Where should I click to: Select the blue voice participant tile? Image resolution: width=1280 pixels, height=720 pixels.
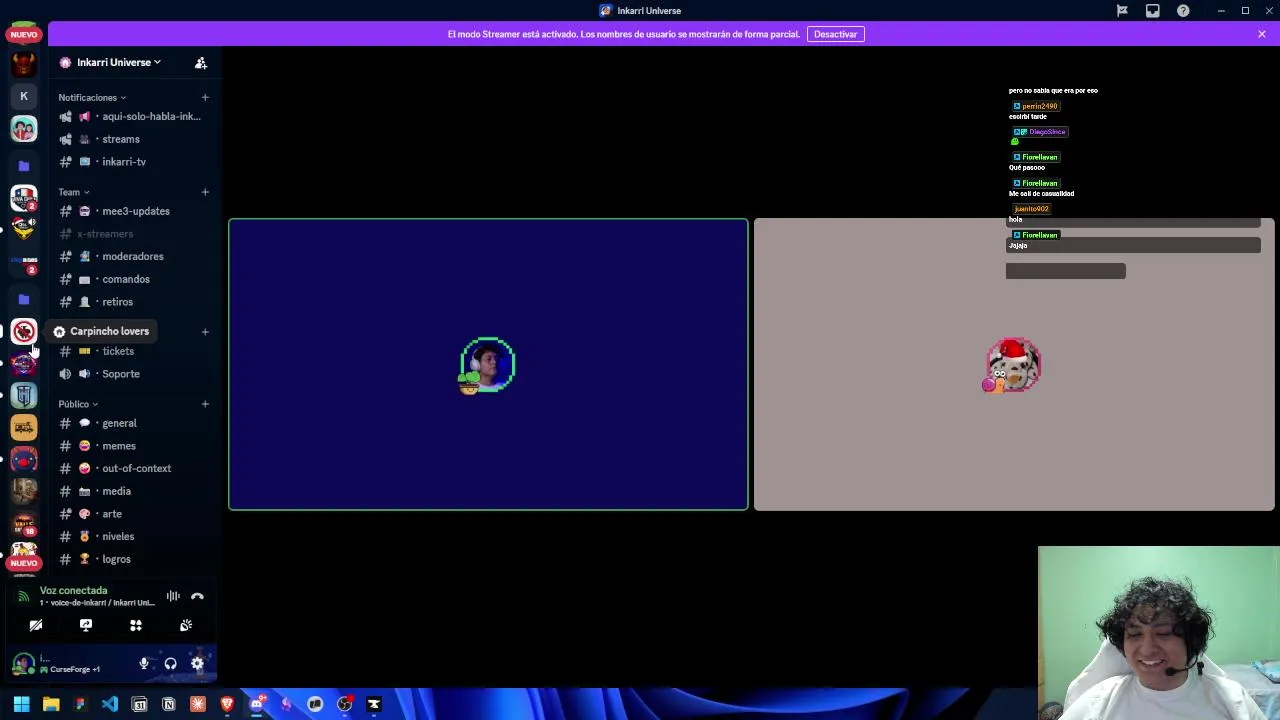point(488,364)
